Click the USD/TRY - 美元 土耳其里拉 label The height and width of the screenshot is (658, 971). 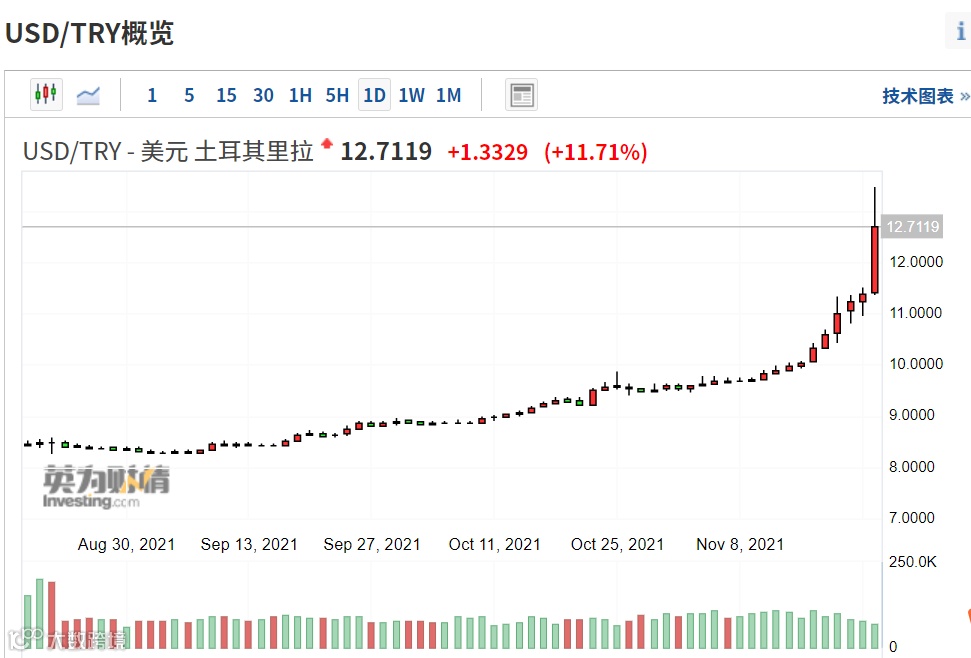click(x=168, y=152)
